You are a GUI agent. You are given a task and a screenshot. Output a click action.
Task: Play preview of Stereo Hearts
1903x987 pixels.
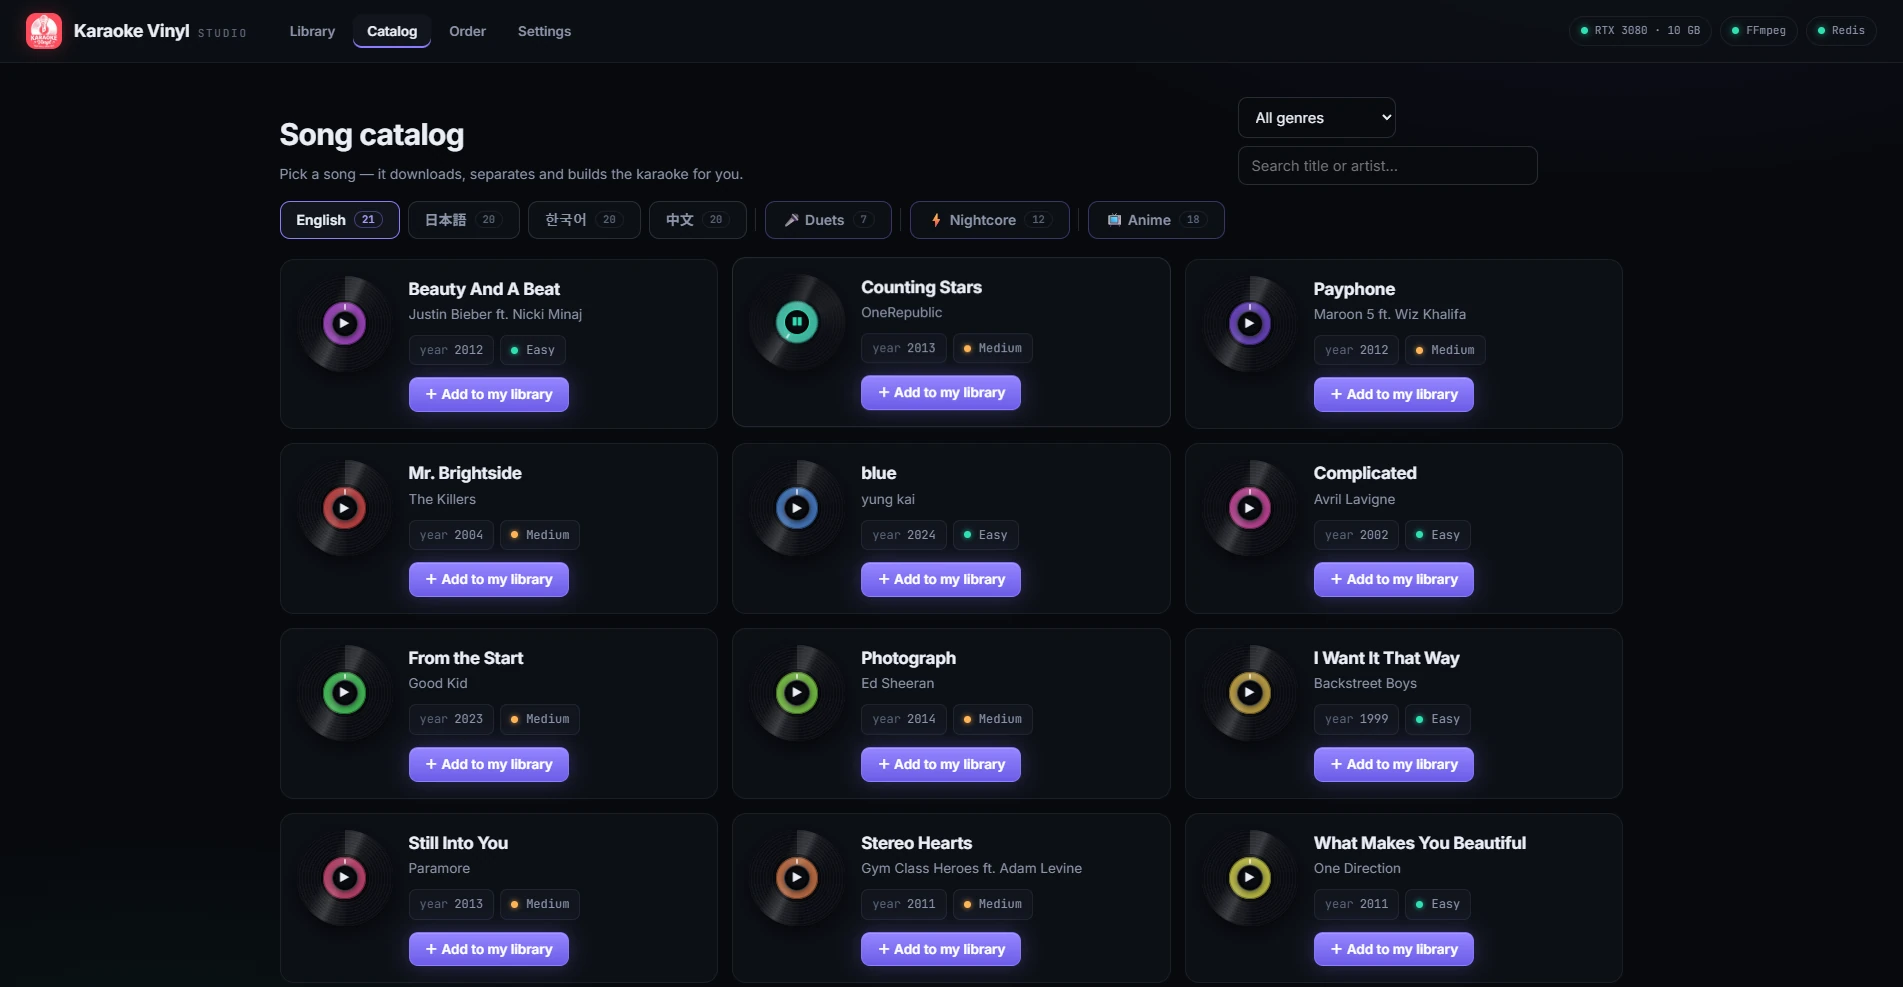tap(797, 877)
